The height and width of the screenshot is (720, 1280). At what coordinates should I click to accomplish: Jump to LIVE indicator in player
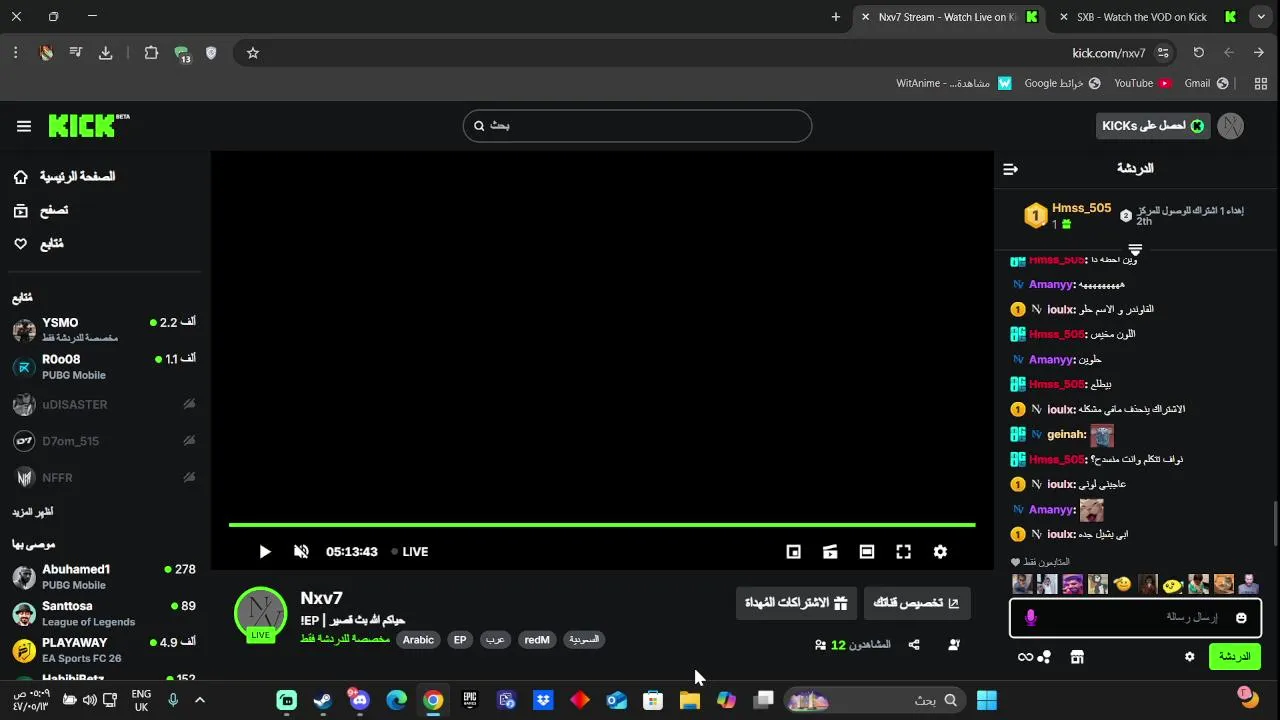410,552
